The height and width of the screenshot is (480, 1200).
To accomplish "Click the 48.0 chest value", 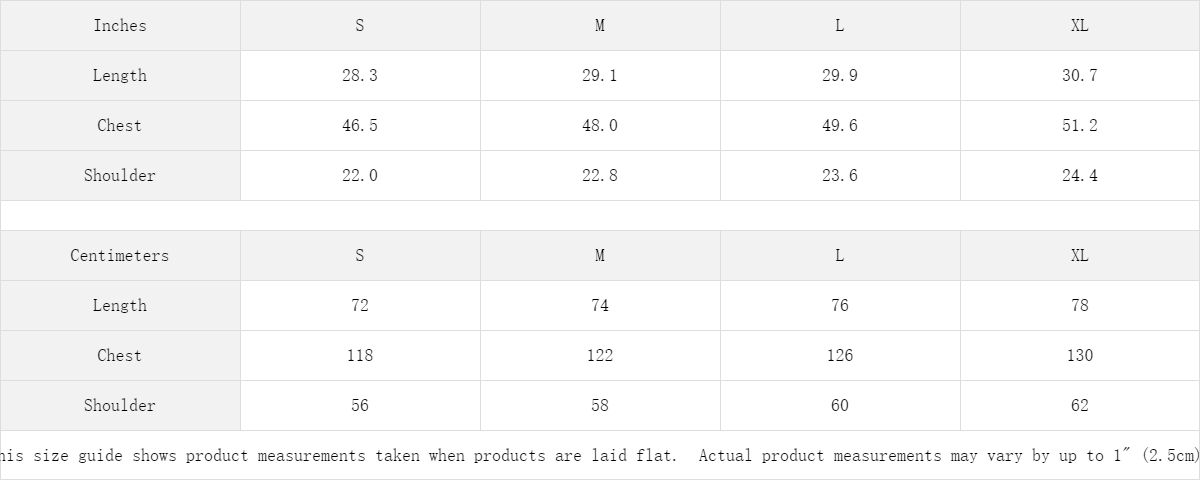I will click(600, 126).
